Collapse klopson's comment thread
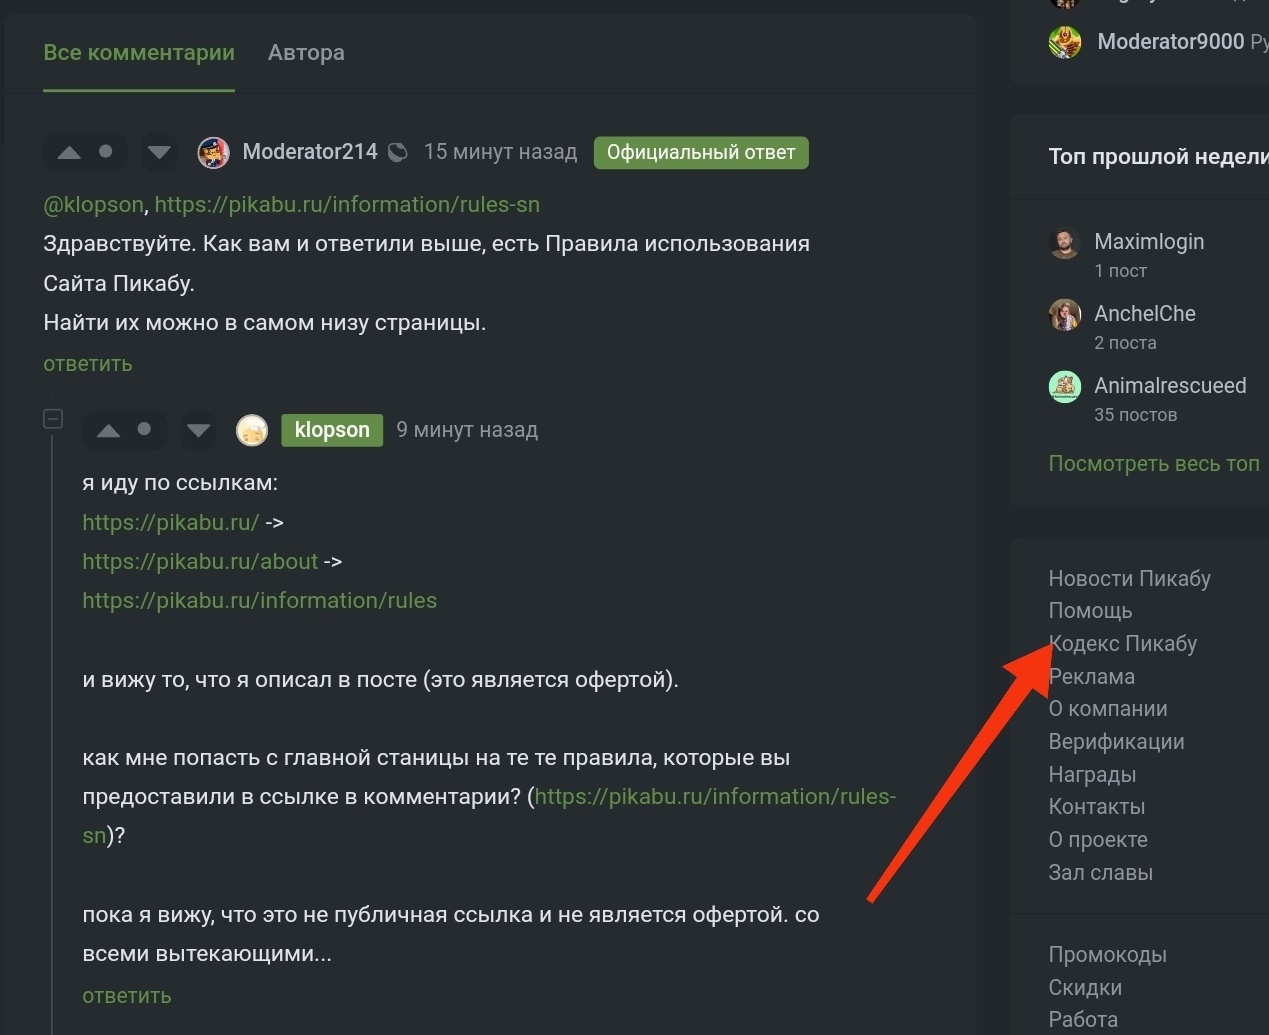 point(53,419)
